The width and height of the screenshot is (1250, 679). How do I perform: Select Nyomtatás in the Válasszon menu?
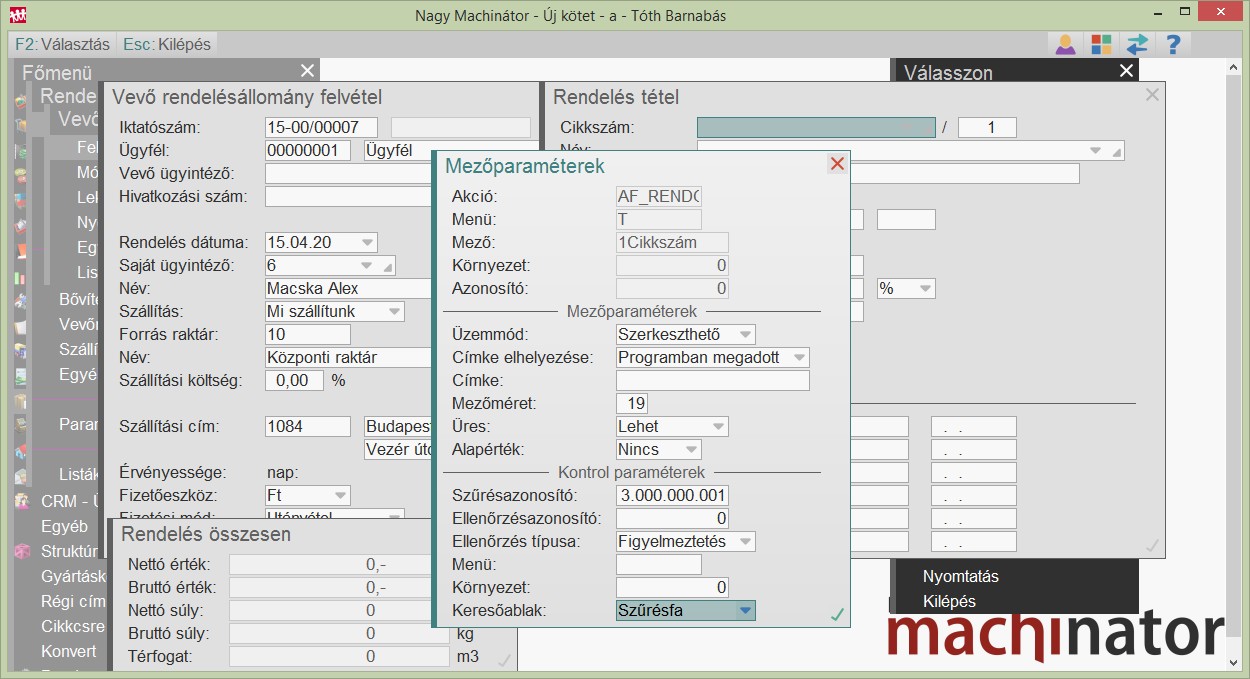(960, 576)
